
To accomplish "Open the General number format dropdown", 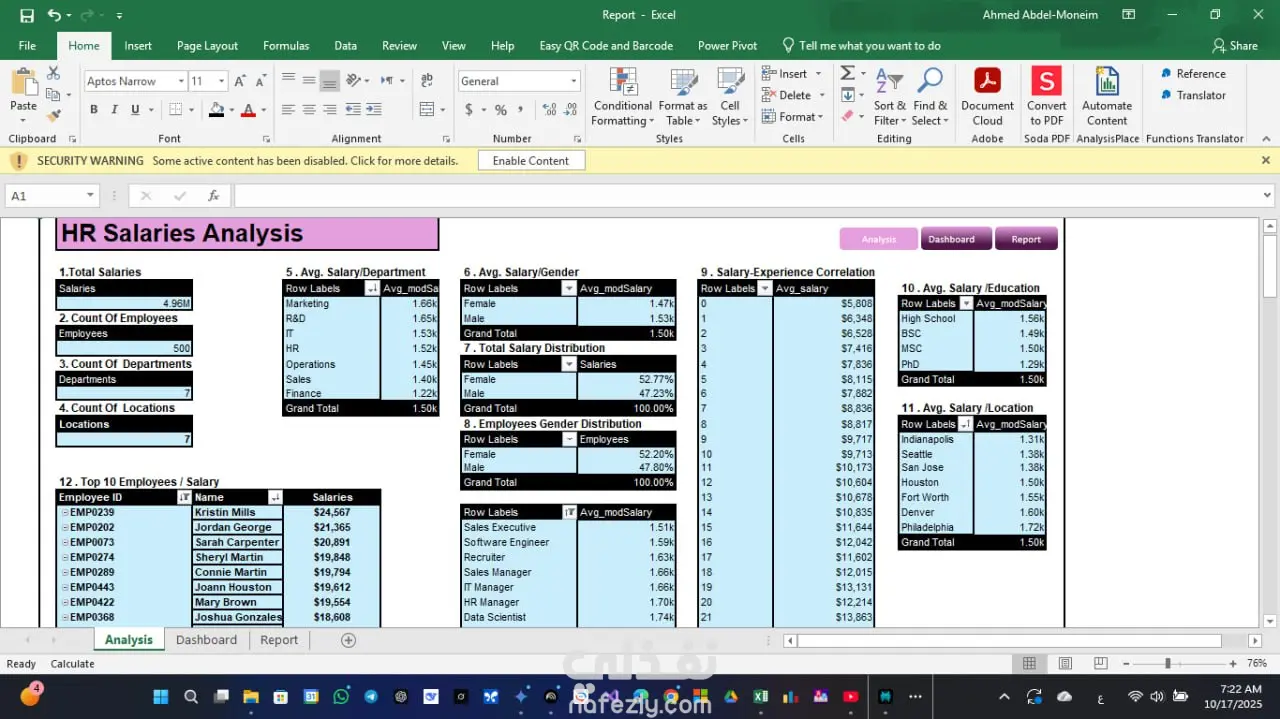I will click(574, 81).
